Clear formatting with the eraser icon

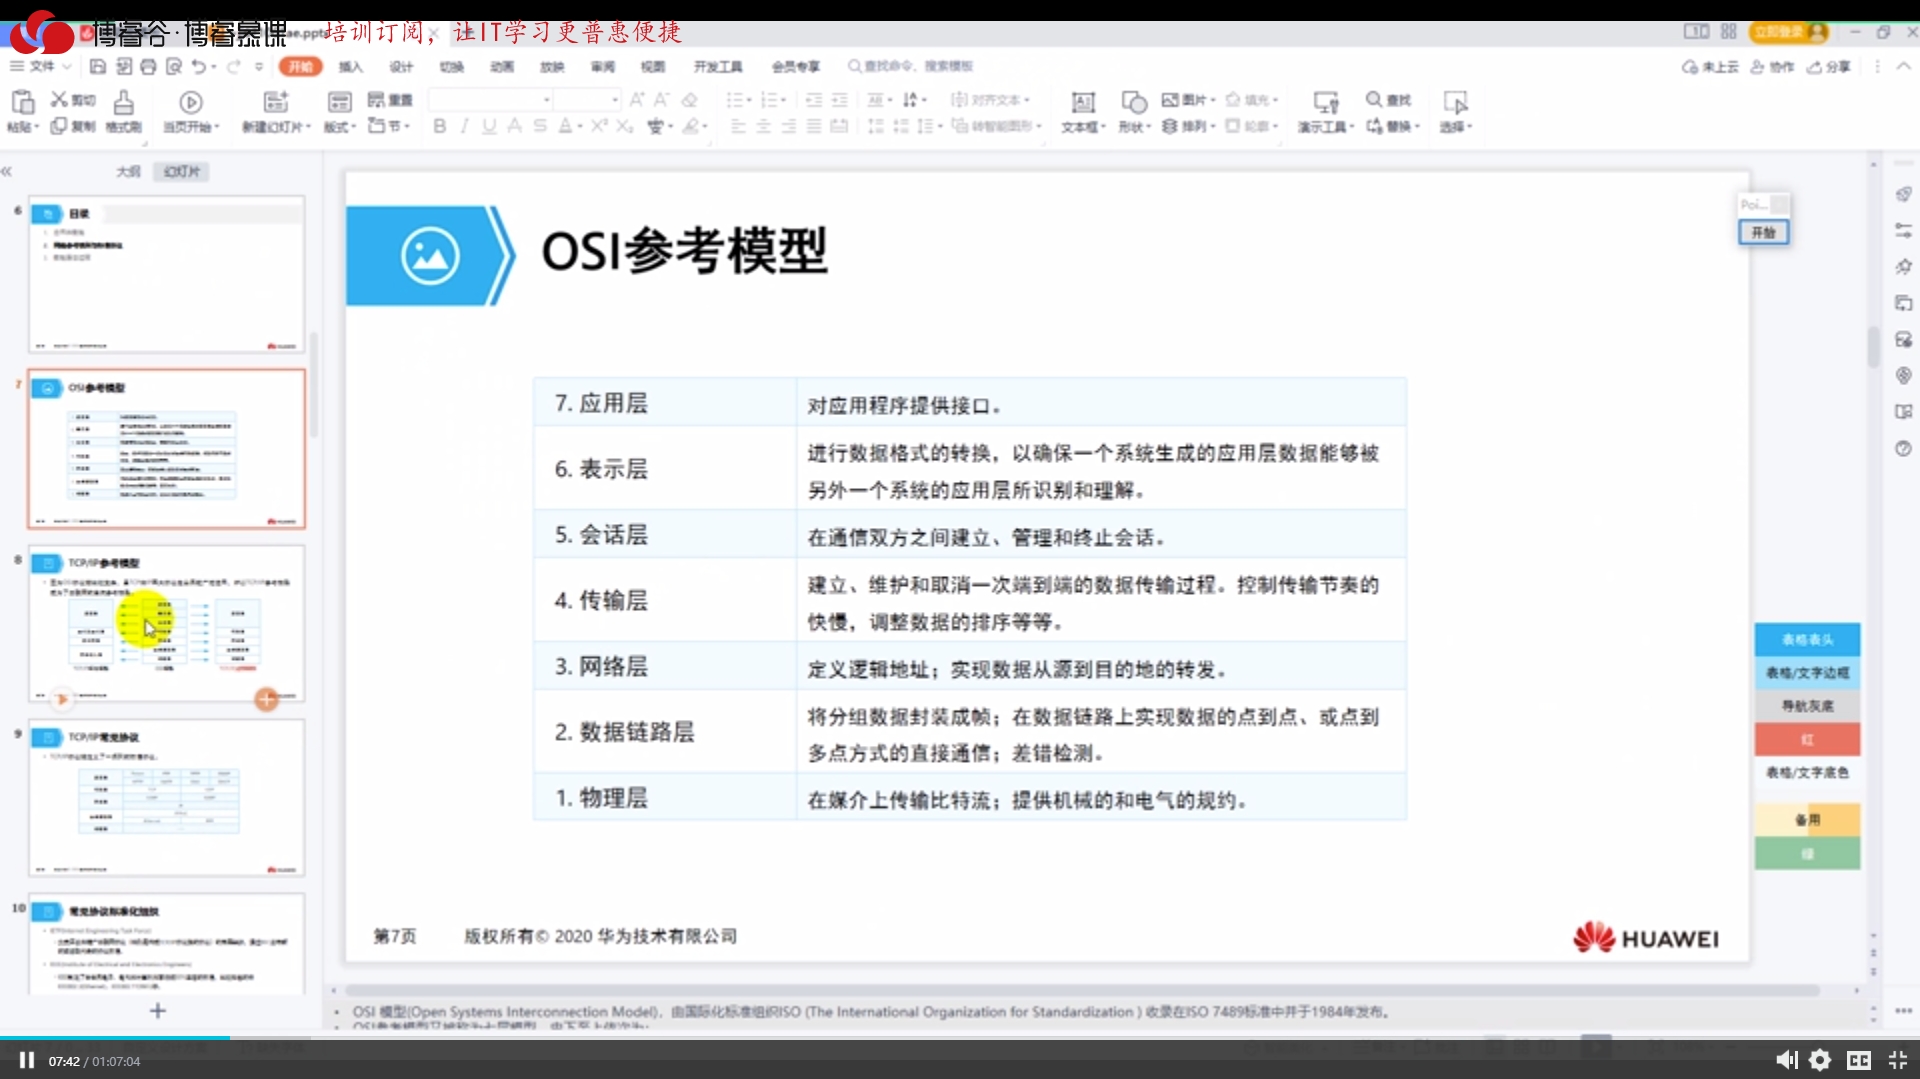(x=689, y=100)
